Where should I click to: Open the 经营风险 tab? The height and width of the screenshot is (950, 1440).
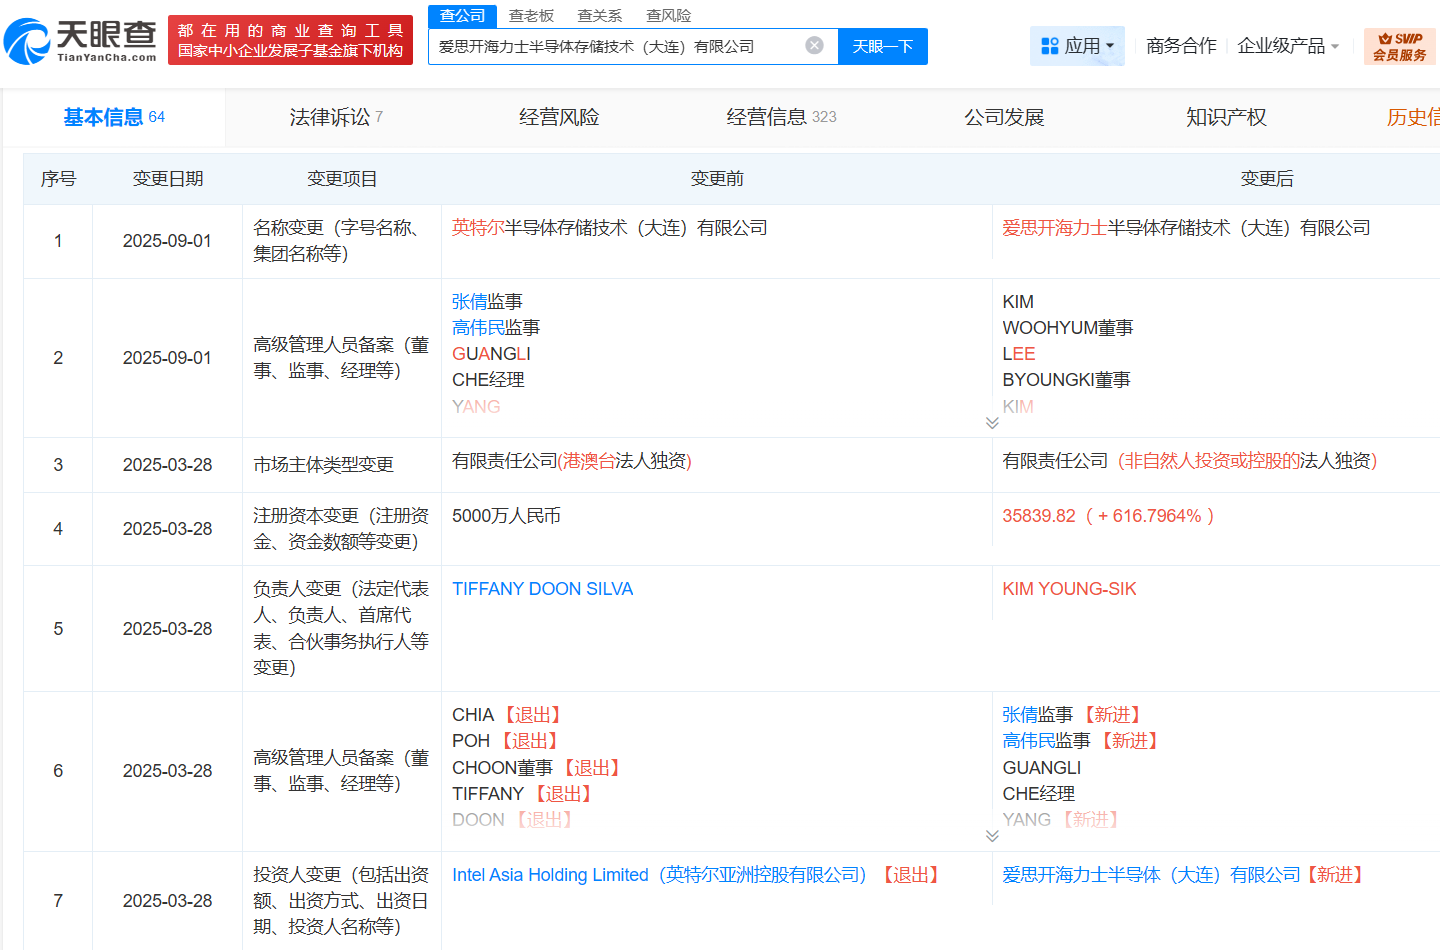[x=559, y=117]
